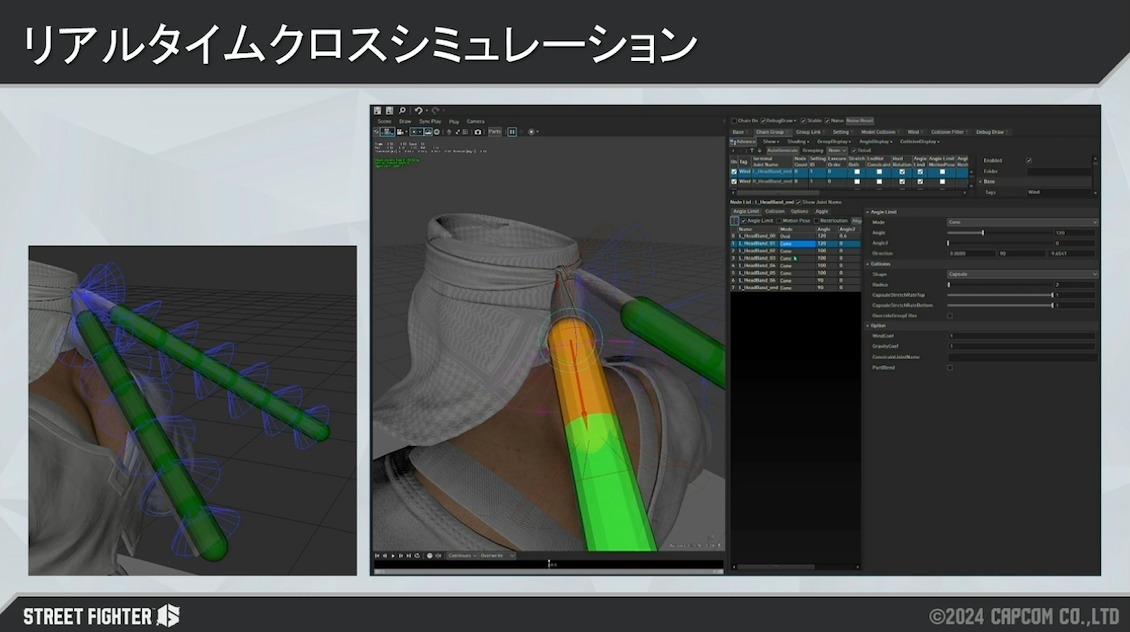1130x632 pixels.
Task: Toggle On checkbox for L_HeadBand_end row
Action: [734, 172]
